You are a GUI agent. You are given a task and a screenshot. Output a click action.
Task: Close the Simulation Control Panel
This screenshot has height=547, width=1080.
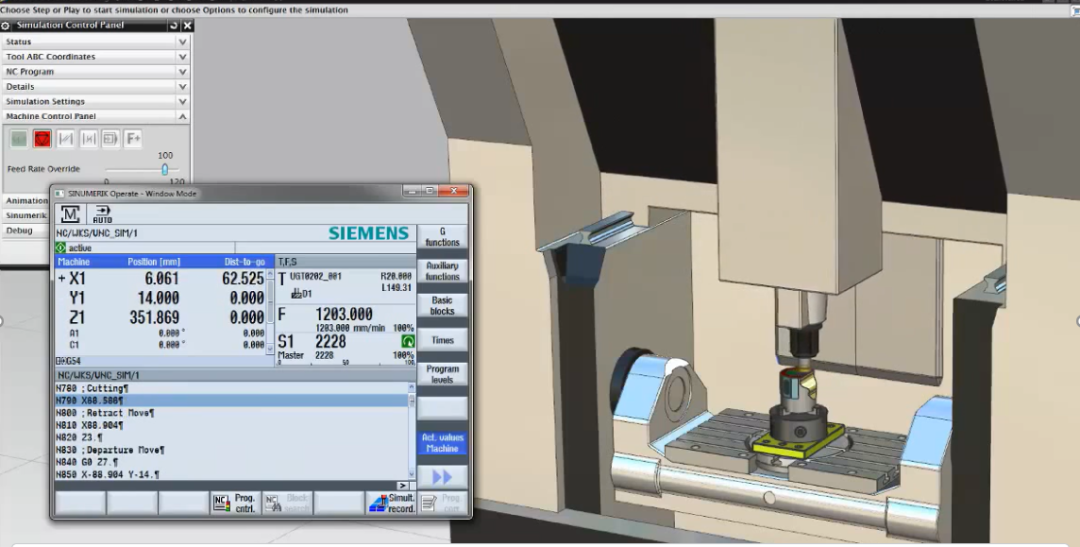(x=187, y=25)
